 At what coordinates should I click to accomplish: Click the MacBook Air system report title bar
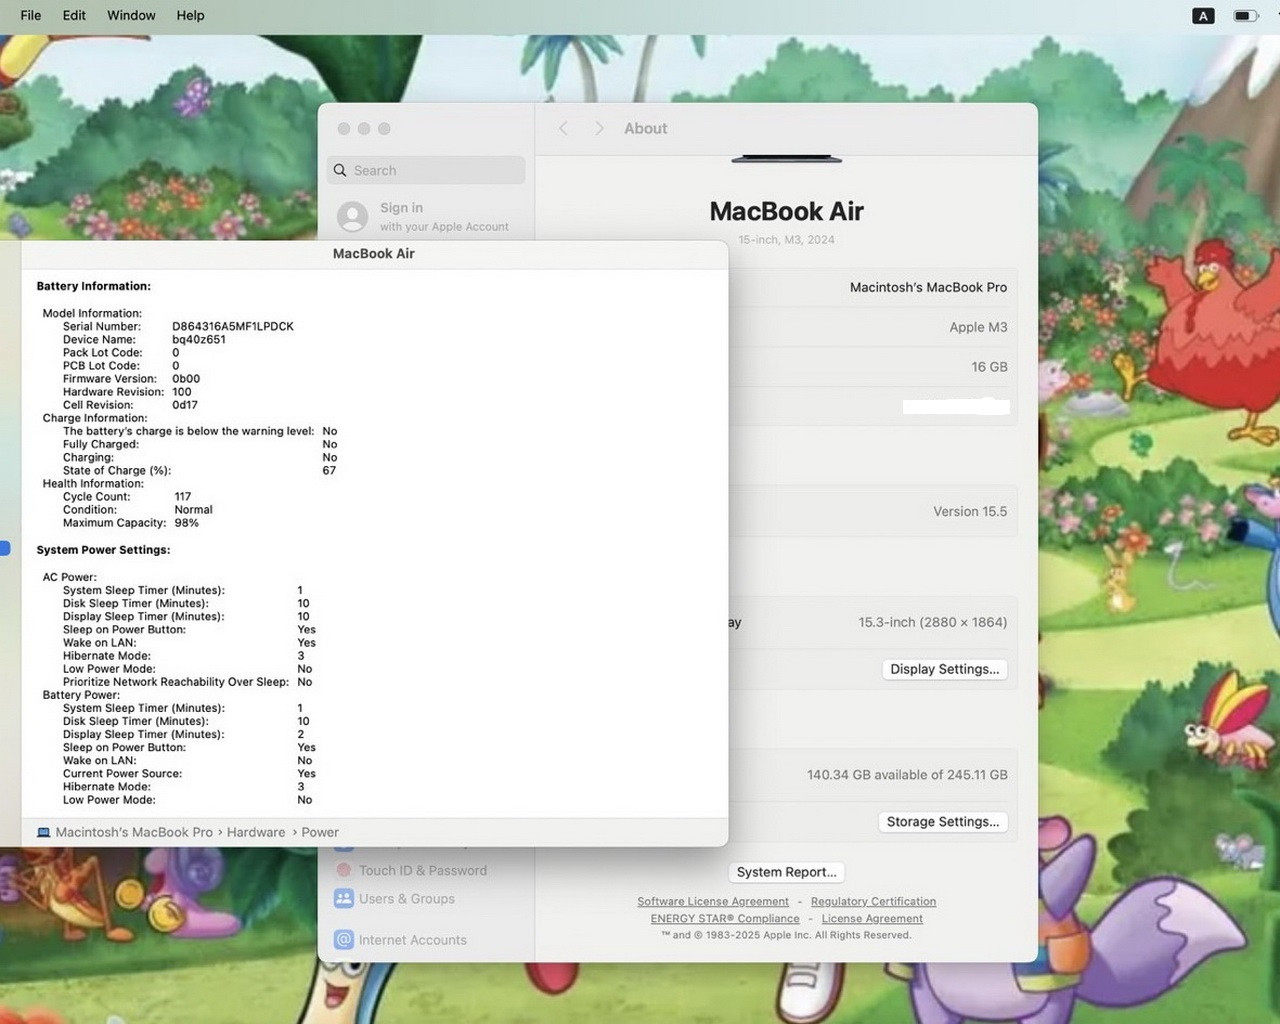(374, 254)
